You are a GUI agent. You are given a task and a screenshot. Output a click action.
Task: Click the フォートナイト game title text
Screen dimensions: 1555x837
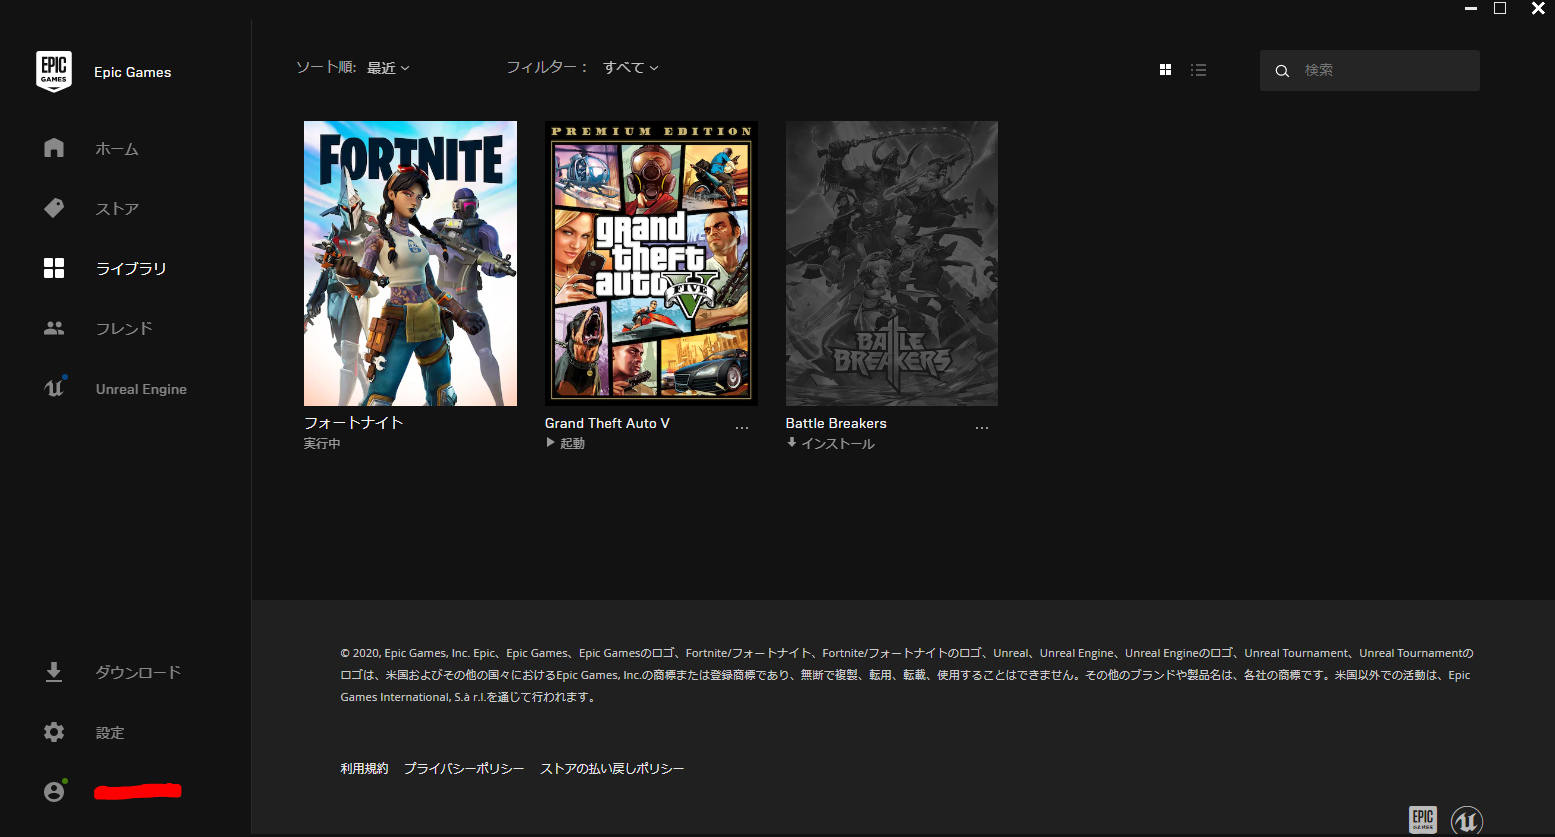[x=354, y=423]
